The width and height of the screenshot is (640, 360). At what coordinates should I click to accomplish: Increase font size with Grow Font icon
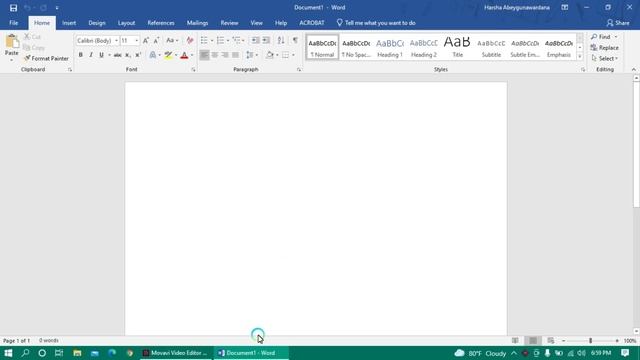146,40
